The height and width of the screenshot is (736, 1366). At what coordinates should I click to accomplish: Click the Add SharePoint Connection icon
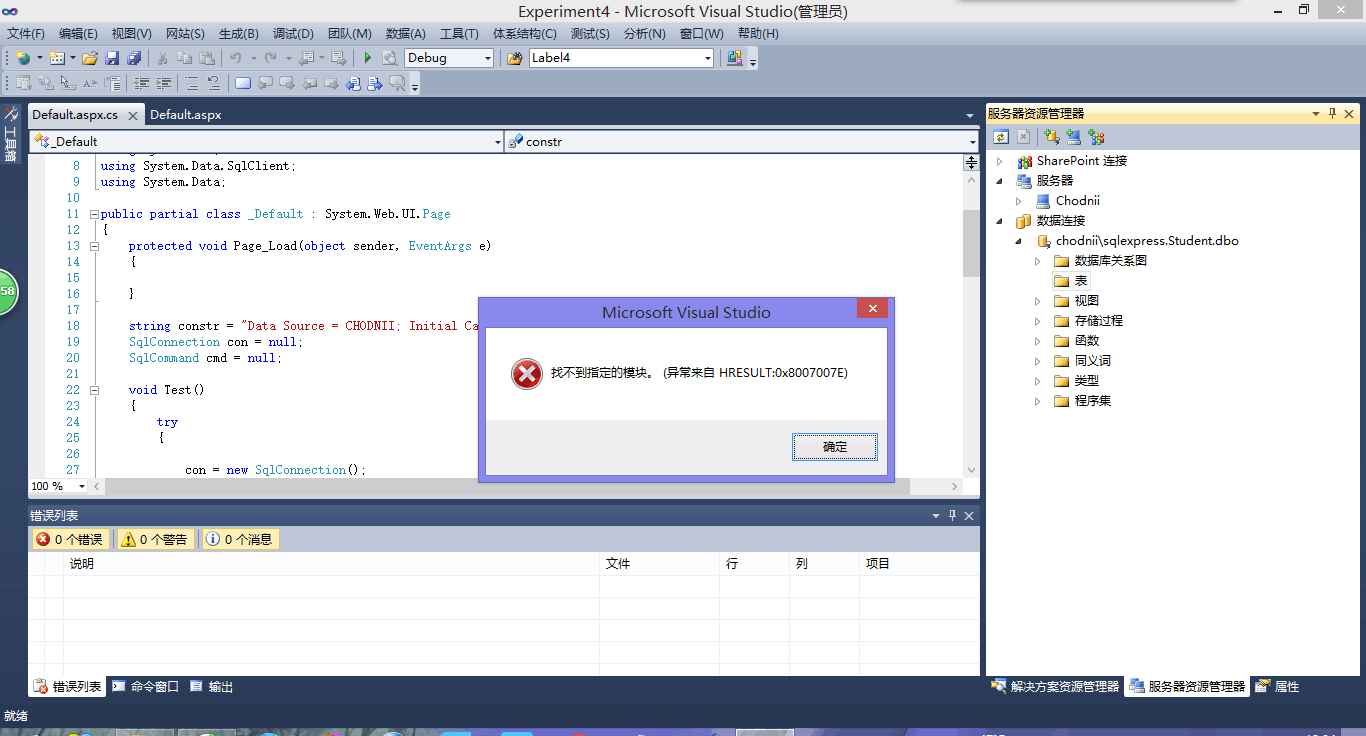1096,137
